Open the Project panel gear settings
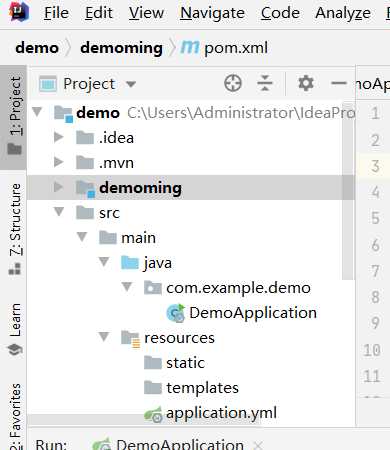 306,83
